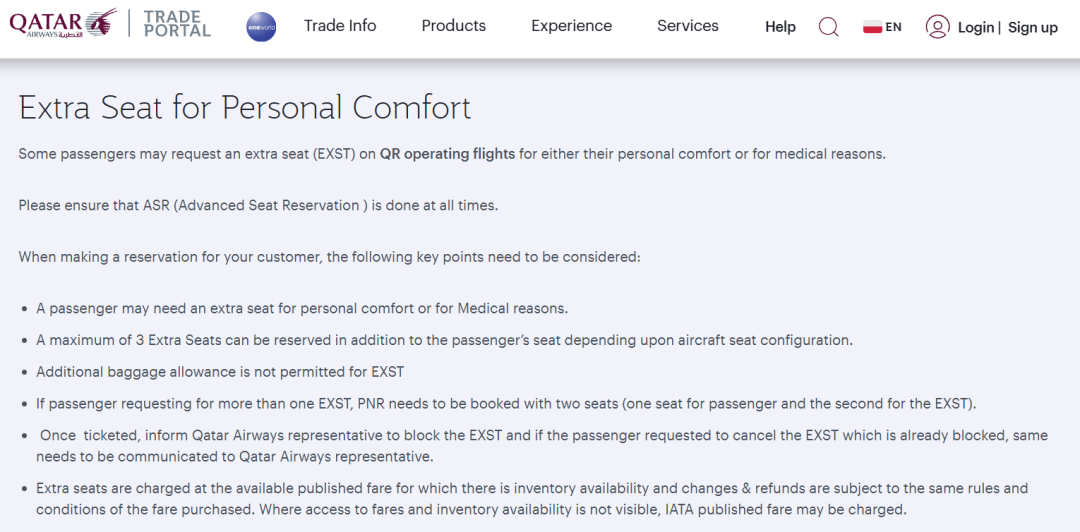Click the maximum of 3 Extra Seats bullet
This screenshot has width=1080, height=532.
point(444,340)
